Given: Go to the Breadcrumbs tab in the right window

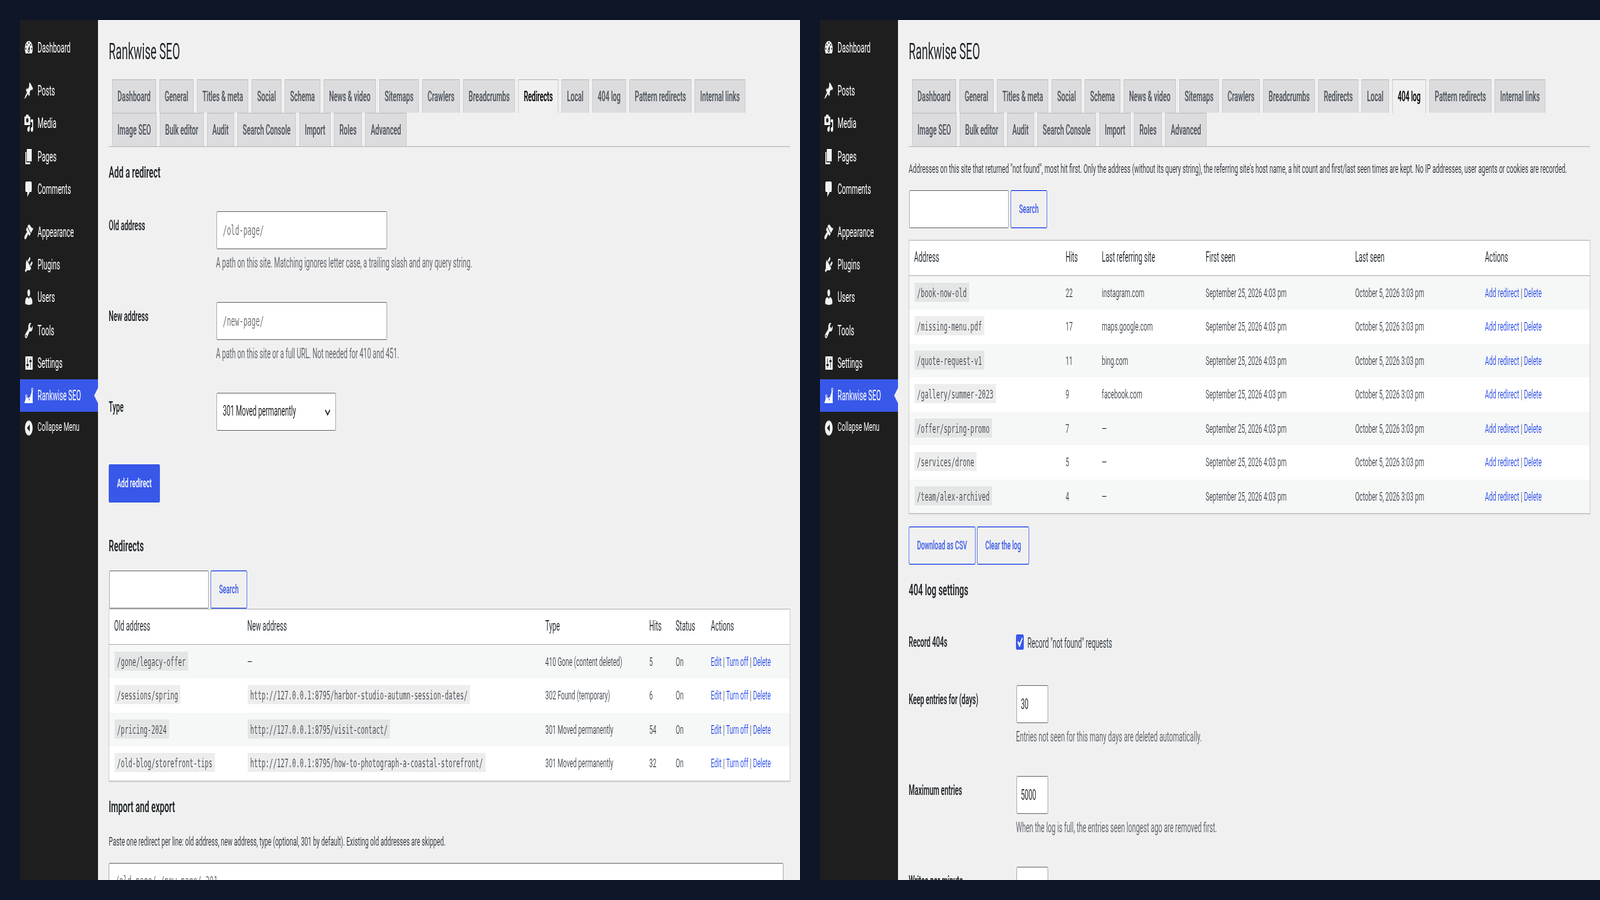Looking at the screenshot, I should pyautogui.click(x=1289, y=97).
